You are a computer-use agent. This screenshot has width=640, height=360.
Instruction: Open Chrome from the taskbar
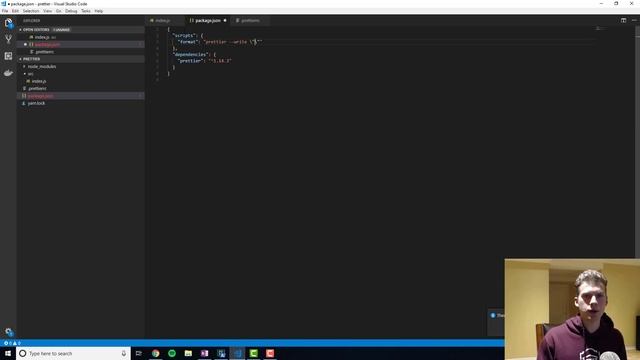[x=156, y=353]
